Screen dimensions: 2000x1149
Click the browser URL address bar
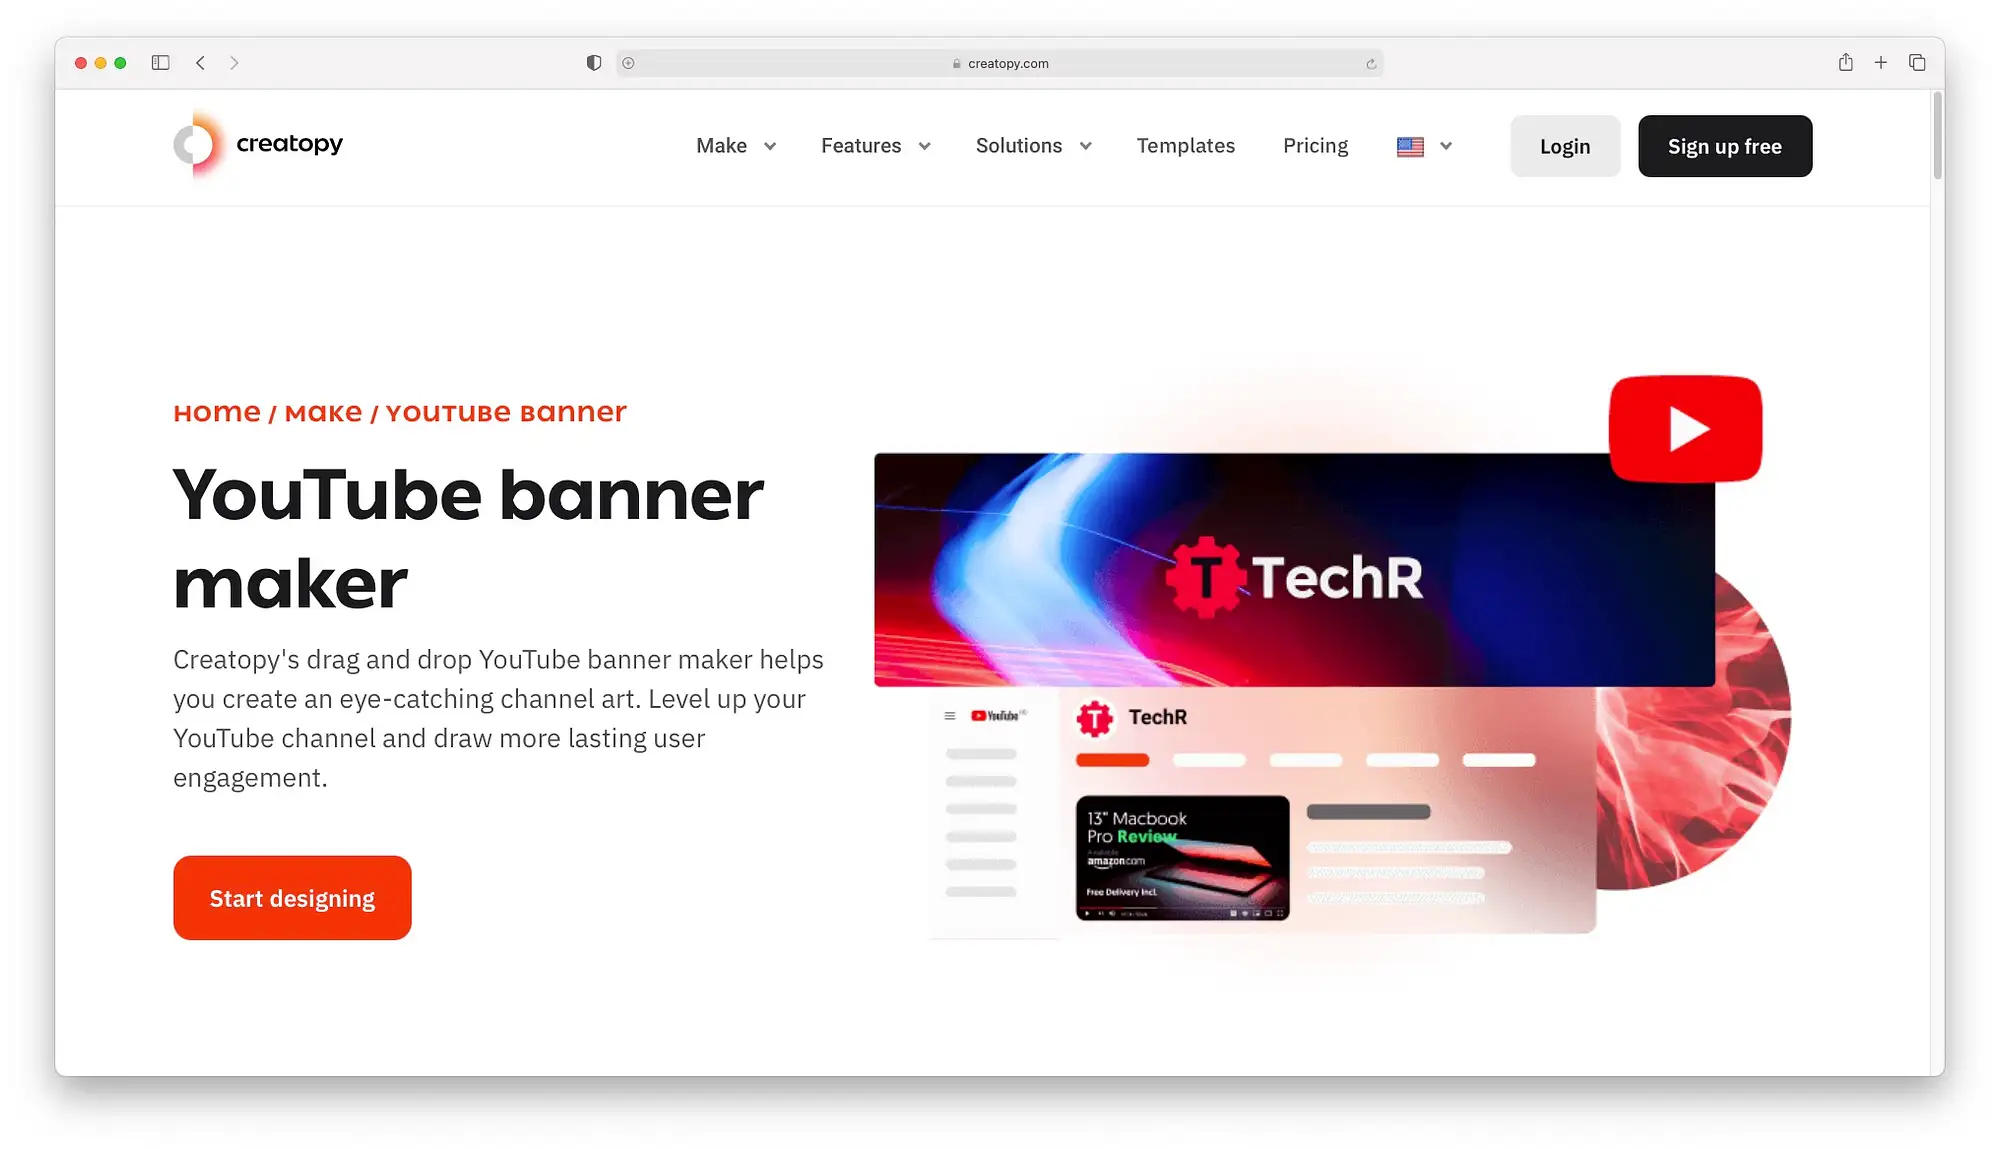coord(1000,63)
